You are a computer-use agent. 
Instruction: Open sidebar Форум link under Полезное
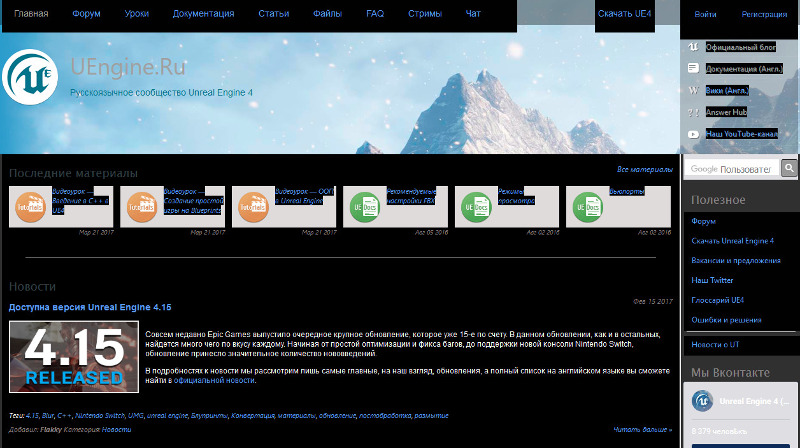[704, 221]
